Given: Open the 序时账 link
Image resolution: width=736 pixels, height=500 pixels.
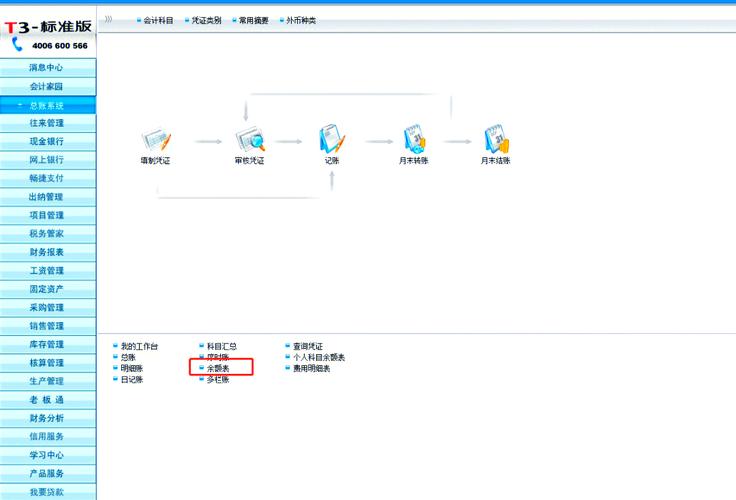Looking at the screenshot, I should (218, 357).
